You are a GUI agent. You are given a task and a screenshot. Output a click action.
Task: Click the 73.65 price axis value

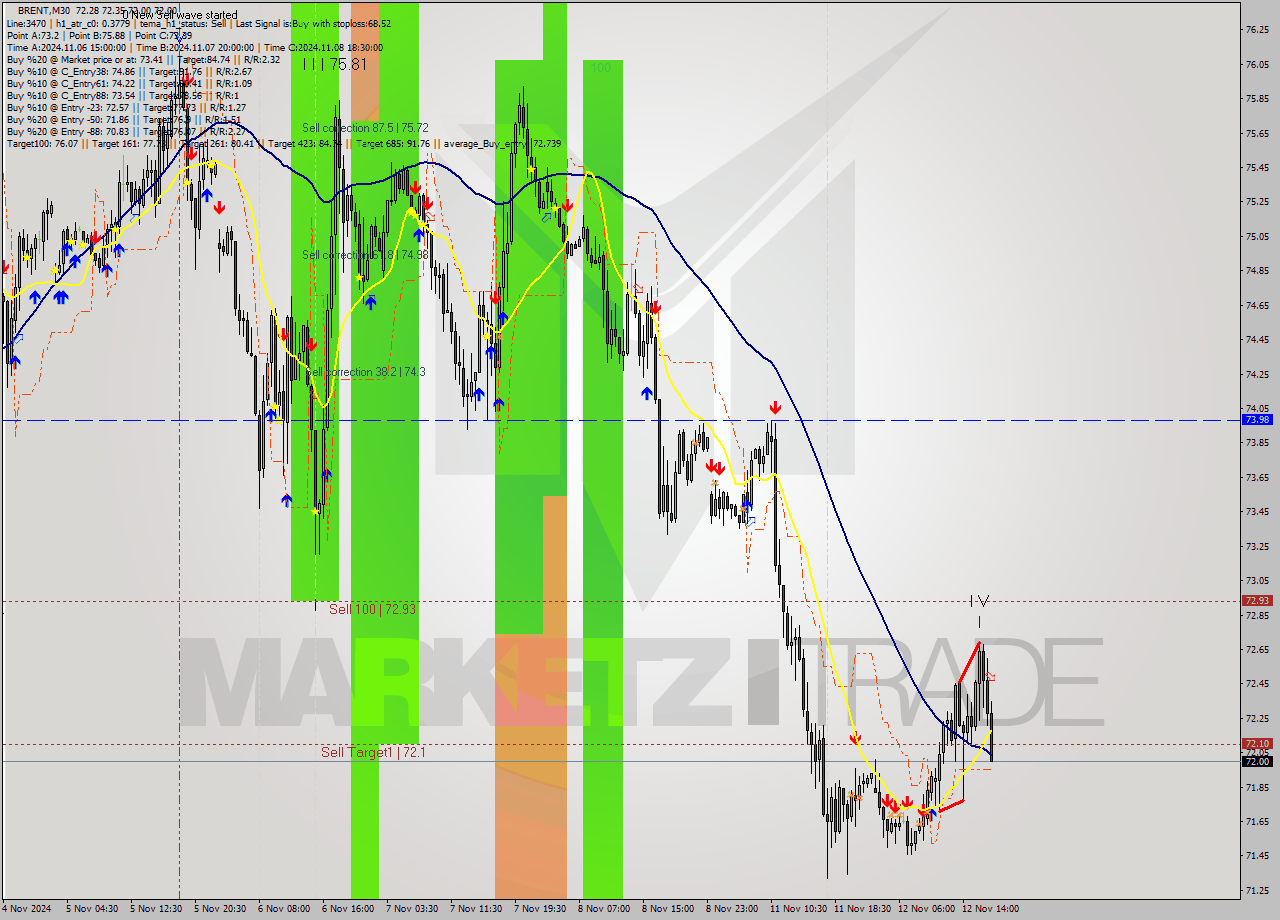coord(1257,478)
